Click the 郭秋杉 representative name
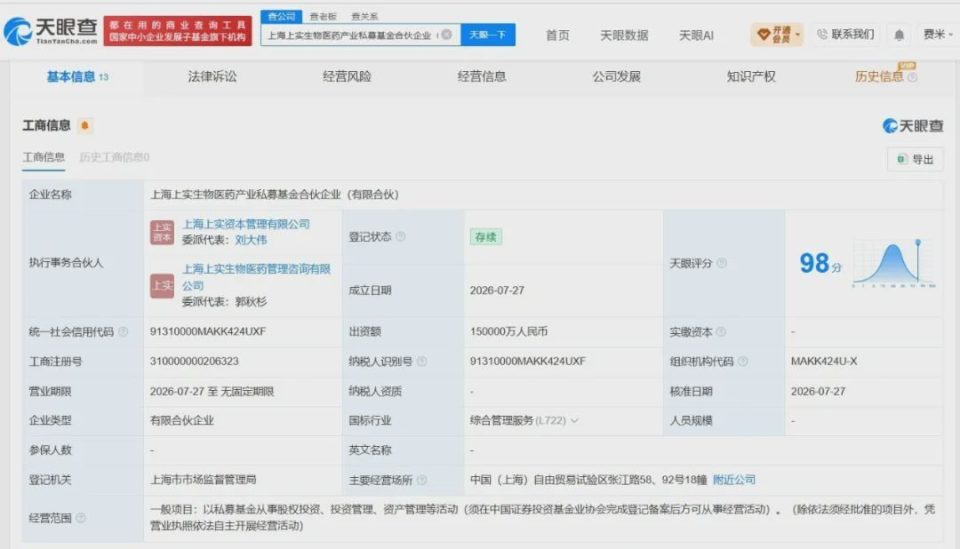The height and width of the screenshot is (549, 960). click(251, 302)
